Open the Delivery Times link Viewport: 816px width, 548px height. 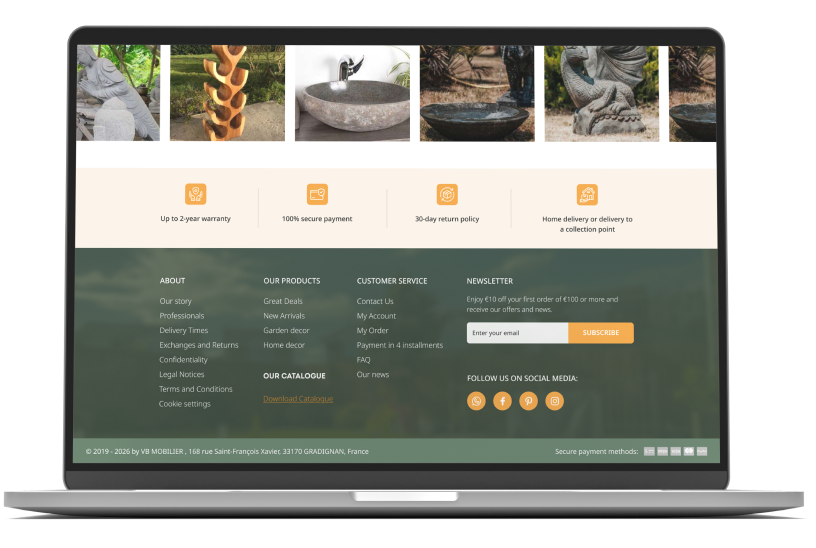coord(184,330)
